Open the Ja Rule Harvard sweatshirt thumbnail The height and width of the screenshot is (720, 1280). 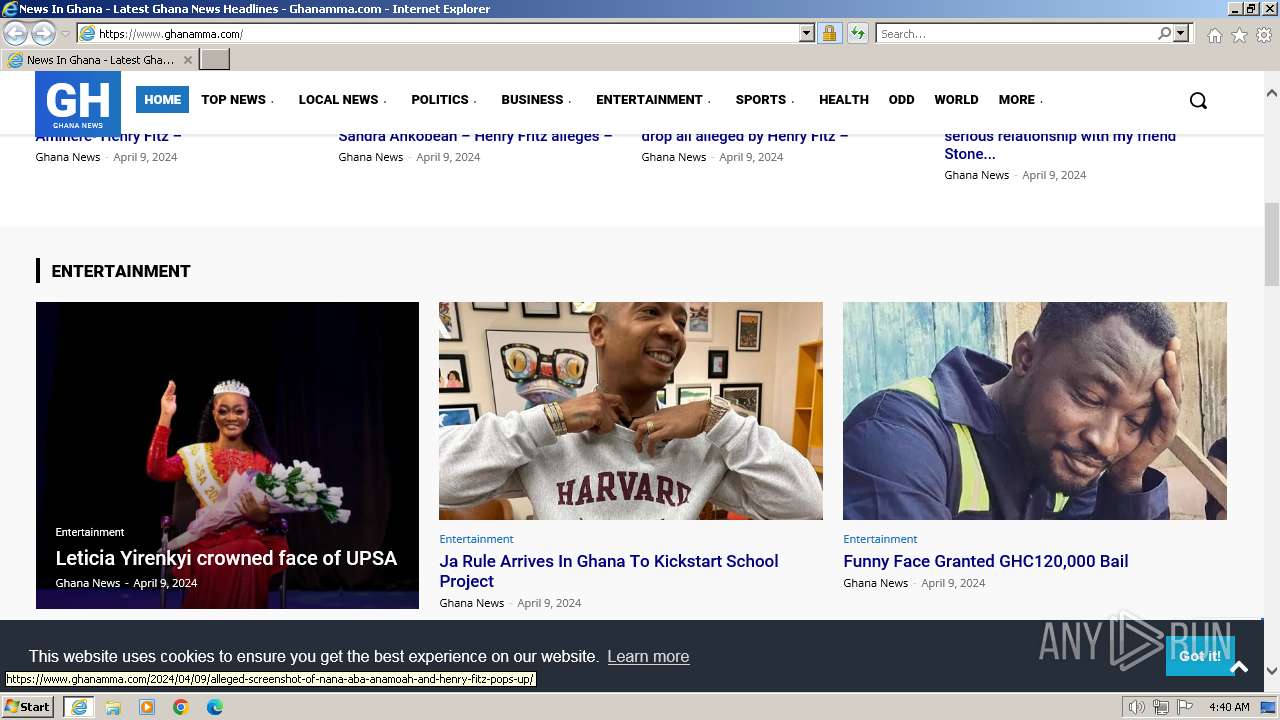(631, 411)
